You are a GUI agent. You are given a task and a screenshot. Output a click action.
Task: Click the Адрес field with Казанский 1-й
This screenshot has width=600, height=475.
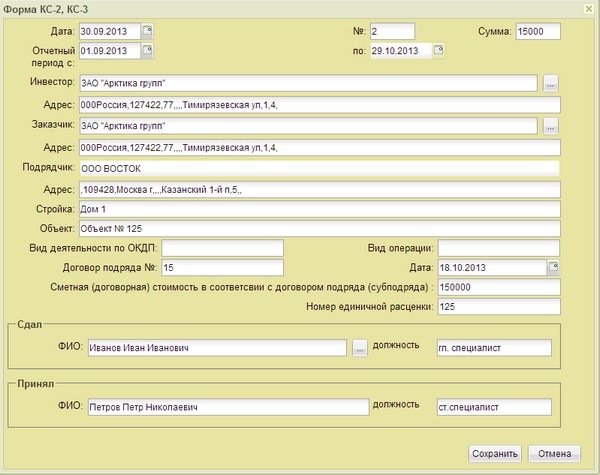[x=320, y=190]
